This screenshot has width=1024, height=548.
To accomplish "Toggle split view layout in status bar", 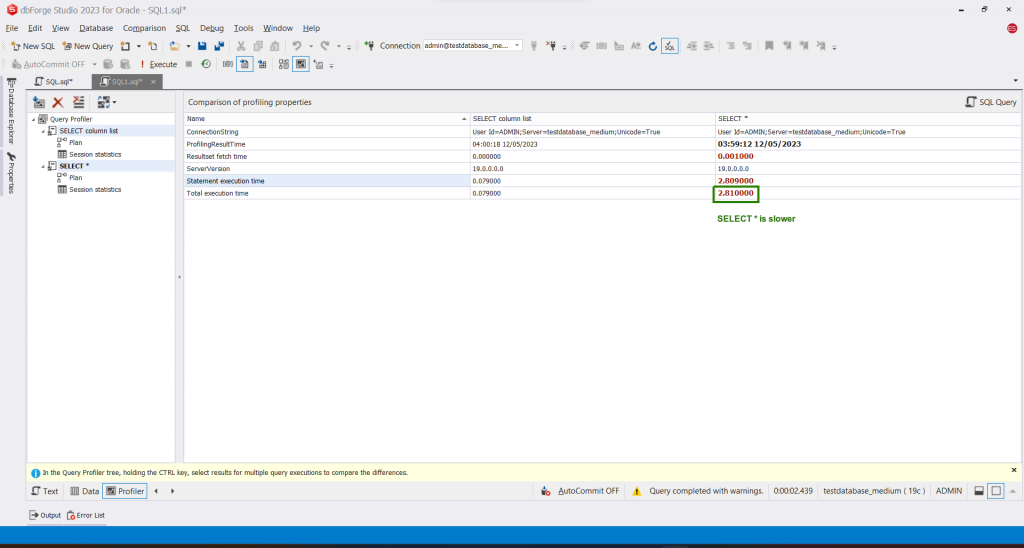I will [979, 491].
